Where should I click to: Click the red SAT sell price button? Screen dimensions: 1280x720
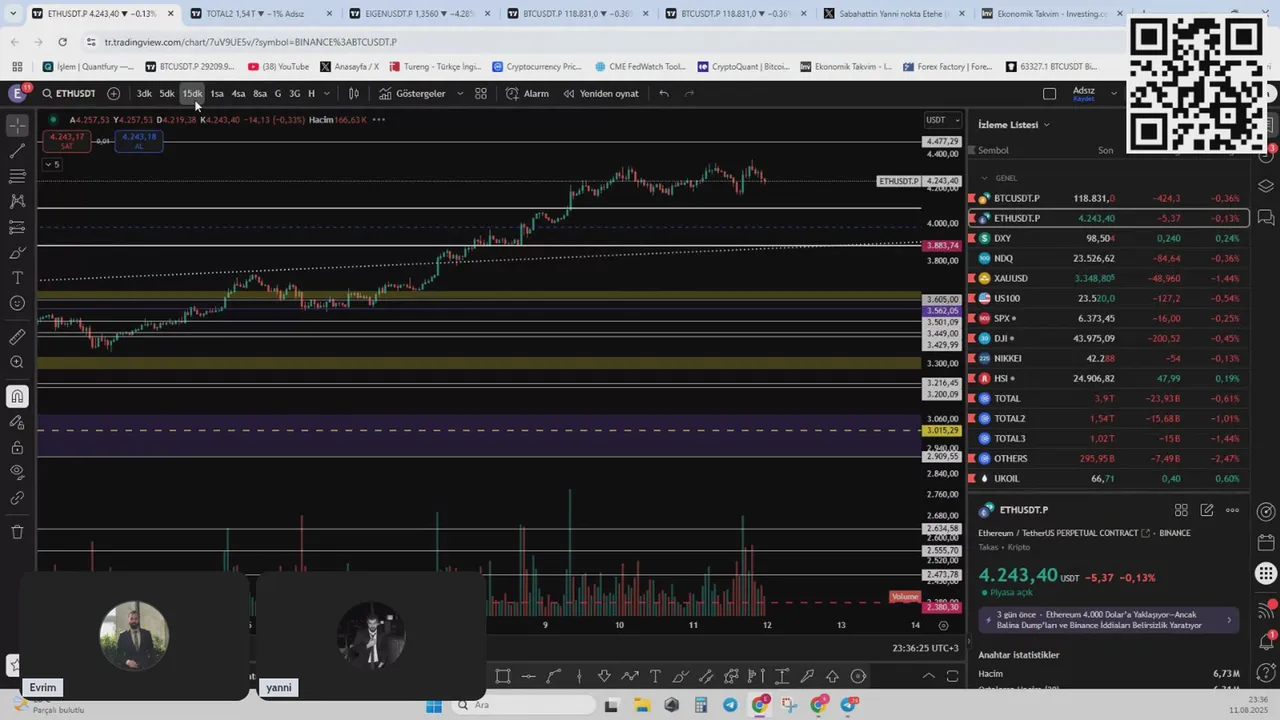point(66,141)
